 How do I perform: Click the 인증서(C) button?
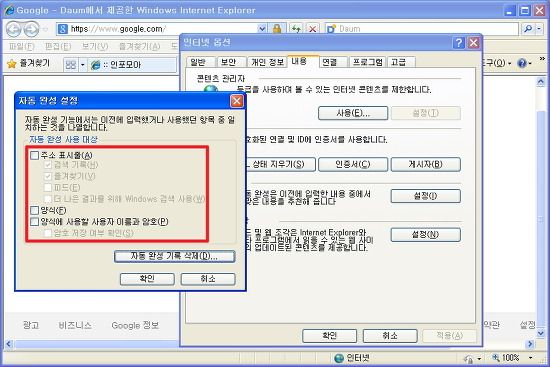point(353,164)
